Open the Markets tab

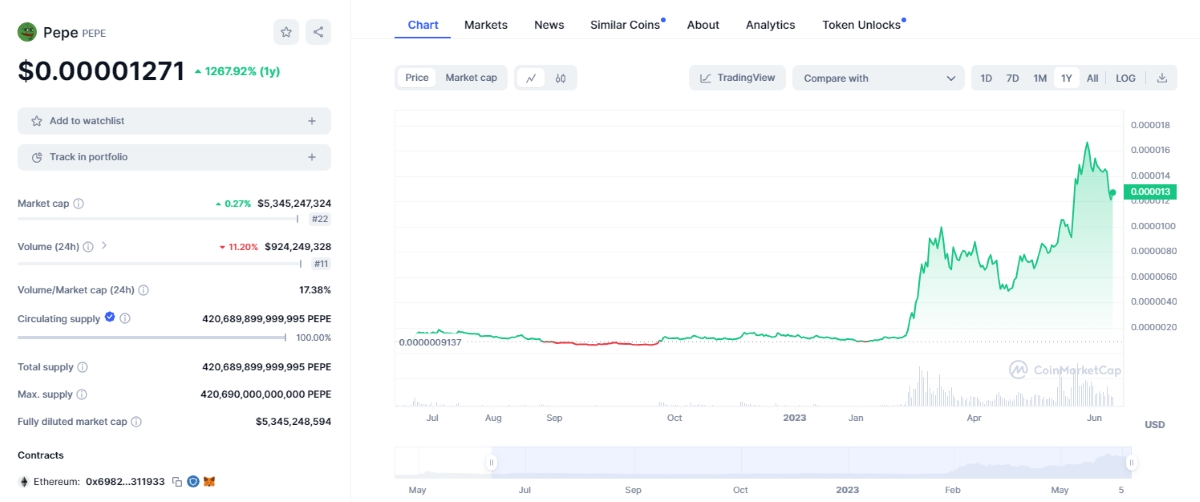point(486,25)
